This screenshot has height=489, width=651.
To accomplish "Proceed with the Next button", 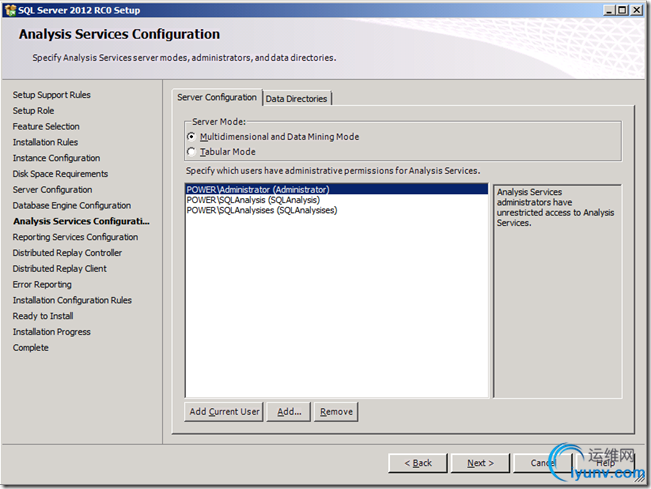I will click(480, 463).
